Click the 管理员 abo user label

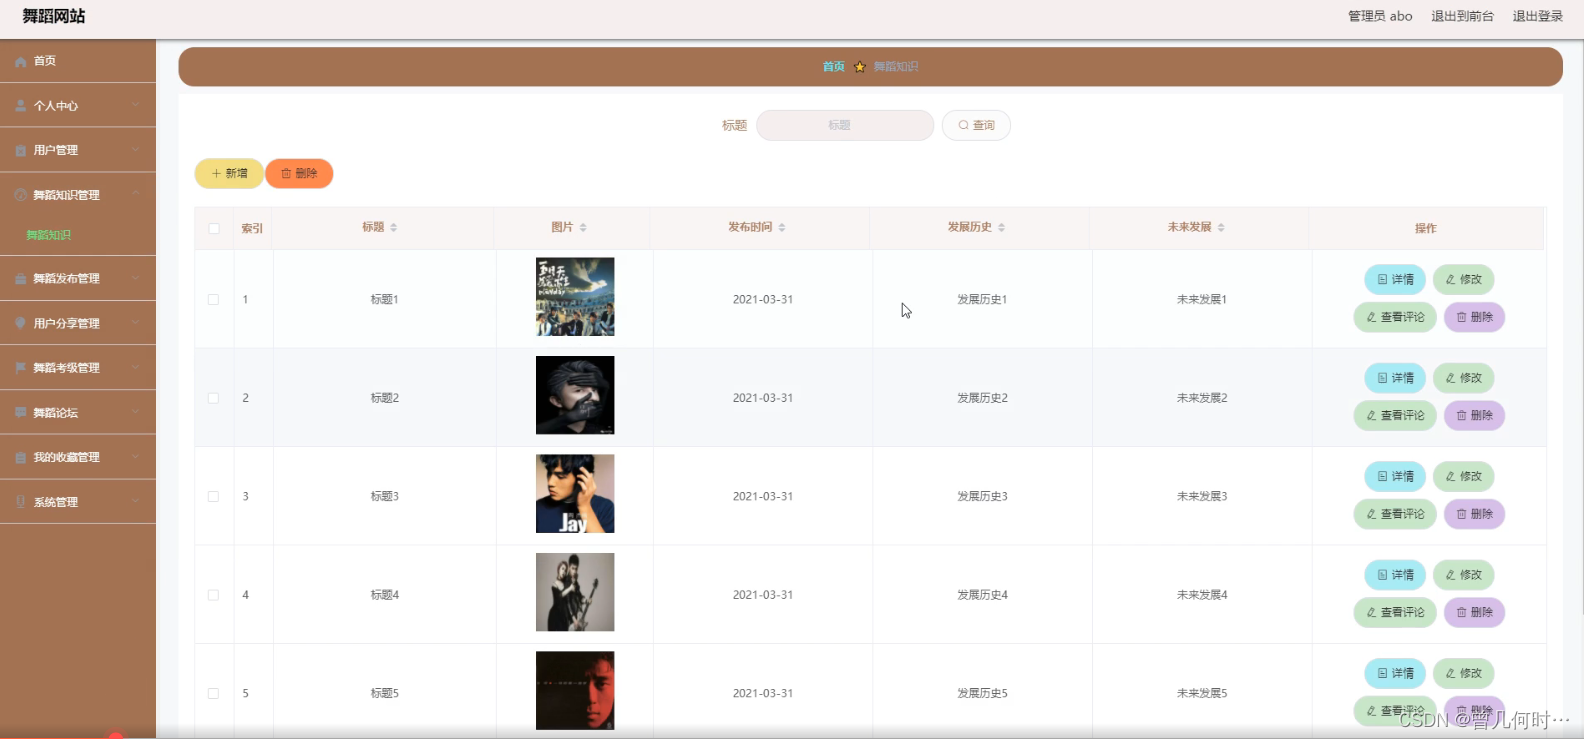pos(1380,16)
